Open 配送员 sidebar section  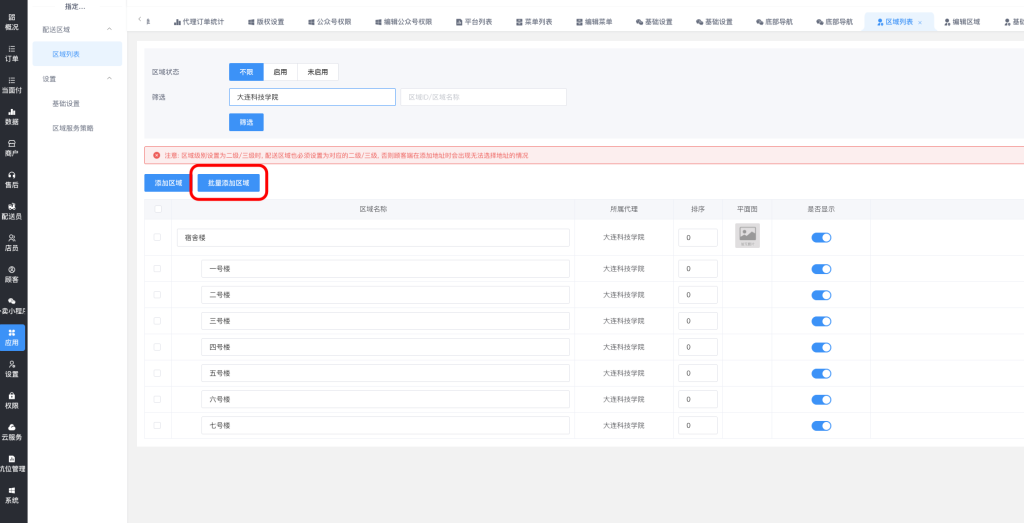pos(12,211)
